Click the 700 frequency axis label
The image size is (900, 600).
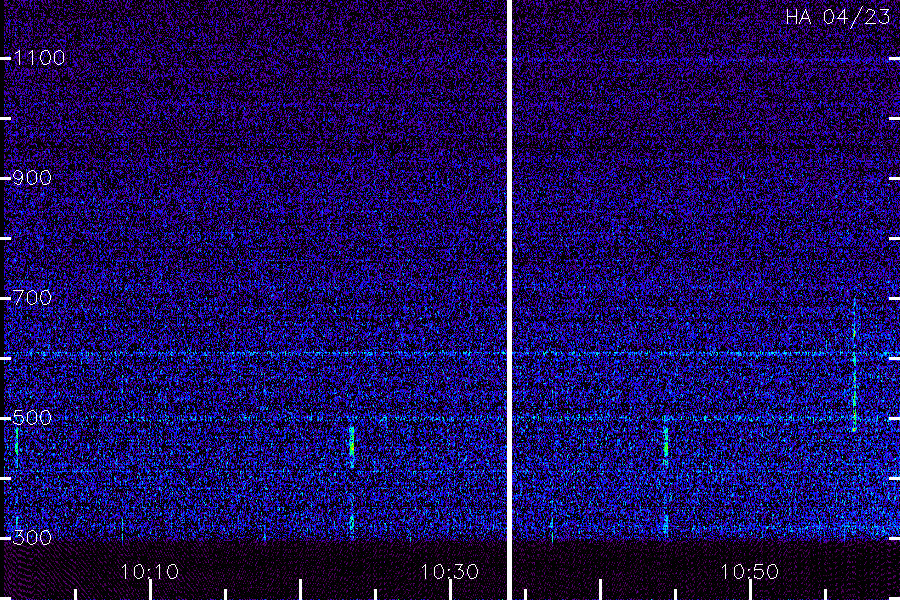coord(32,297)
